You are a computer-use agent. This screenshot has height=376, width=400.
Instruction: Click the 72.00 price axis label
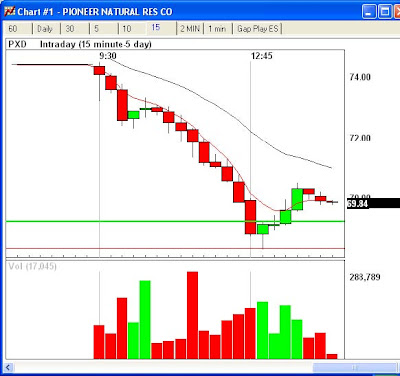(x=360, y=138)
